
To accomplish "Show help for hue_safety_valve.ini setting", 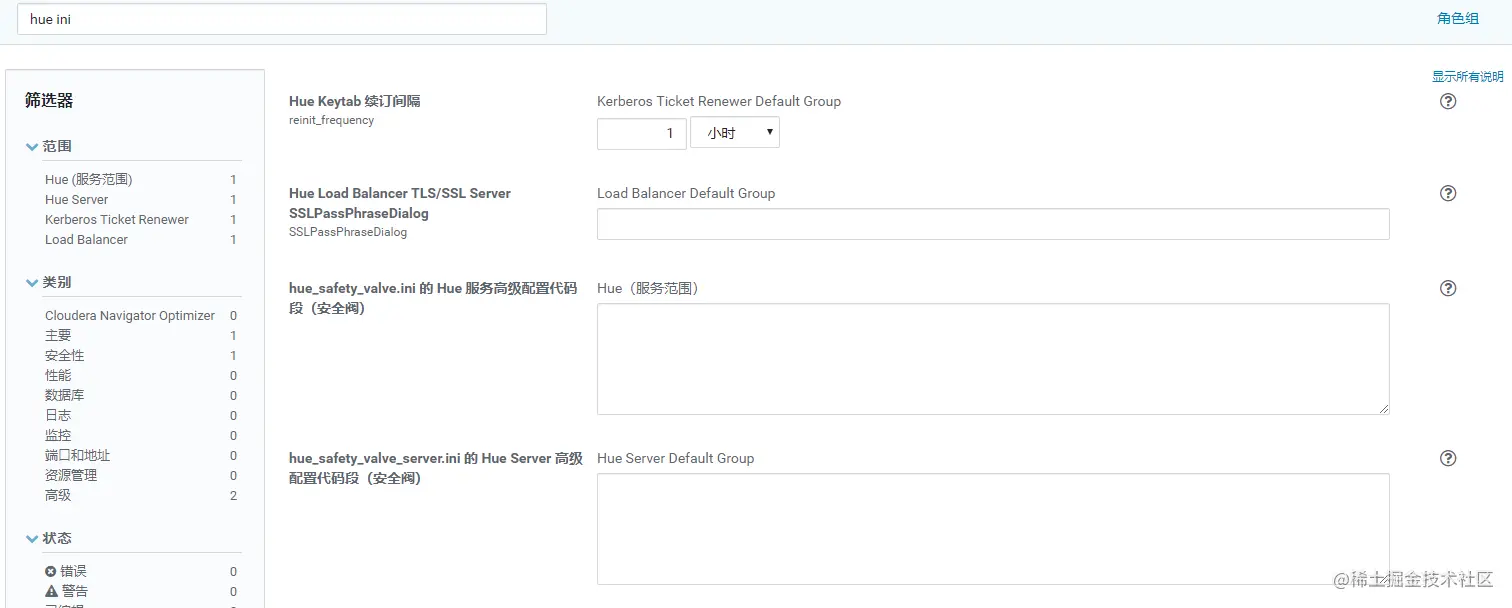I will click(1447, 288).
